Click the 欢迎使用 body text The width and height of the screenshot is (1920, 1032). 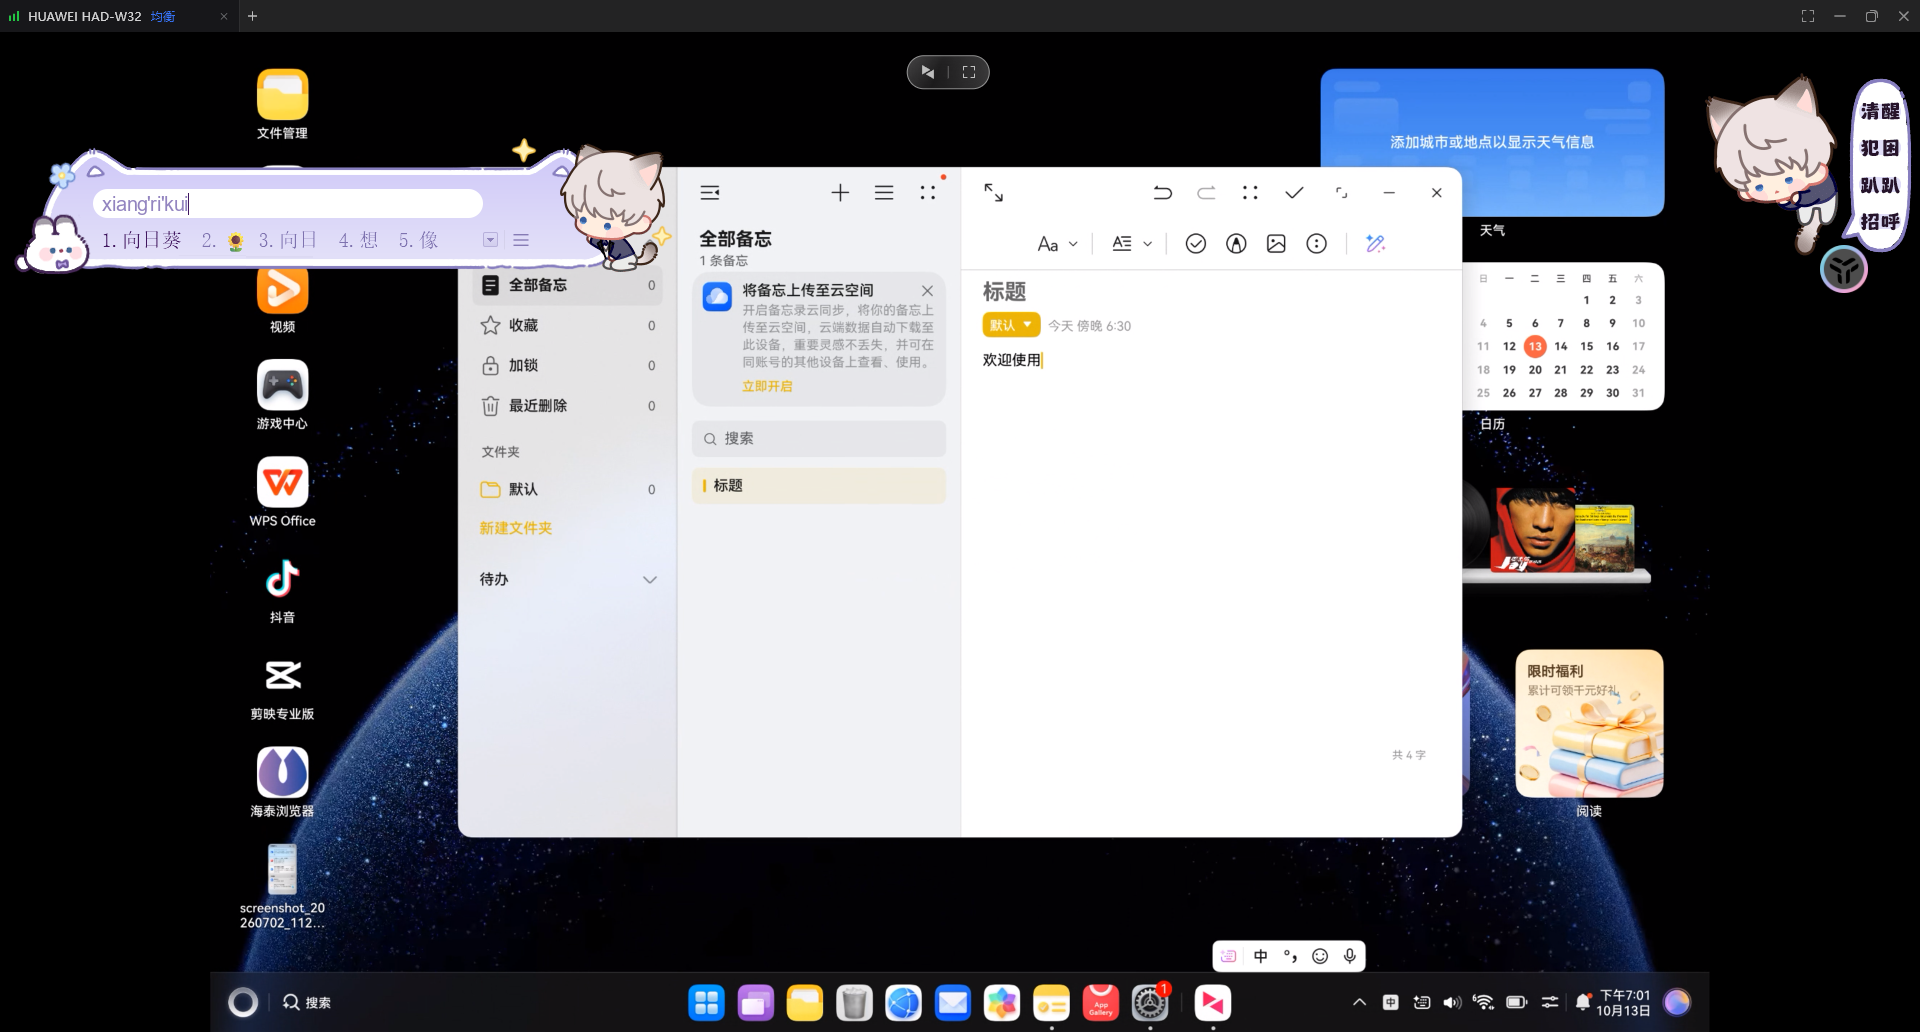(1011, 360)
